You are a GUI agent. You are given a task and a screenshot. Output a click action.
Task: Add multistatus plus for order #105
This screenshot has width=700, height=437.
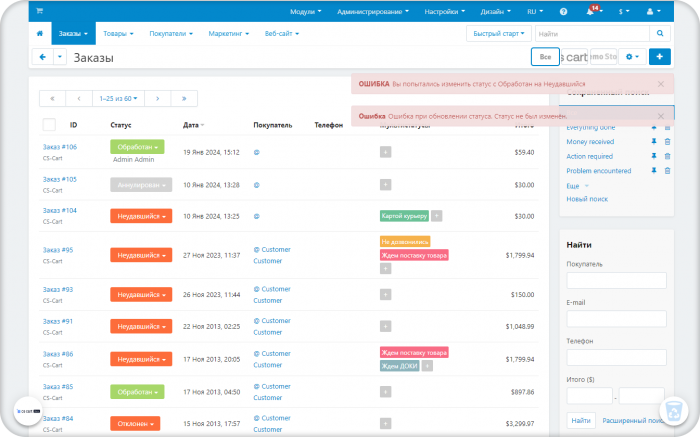(386, 185)
